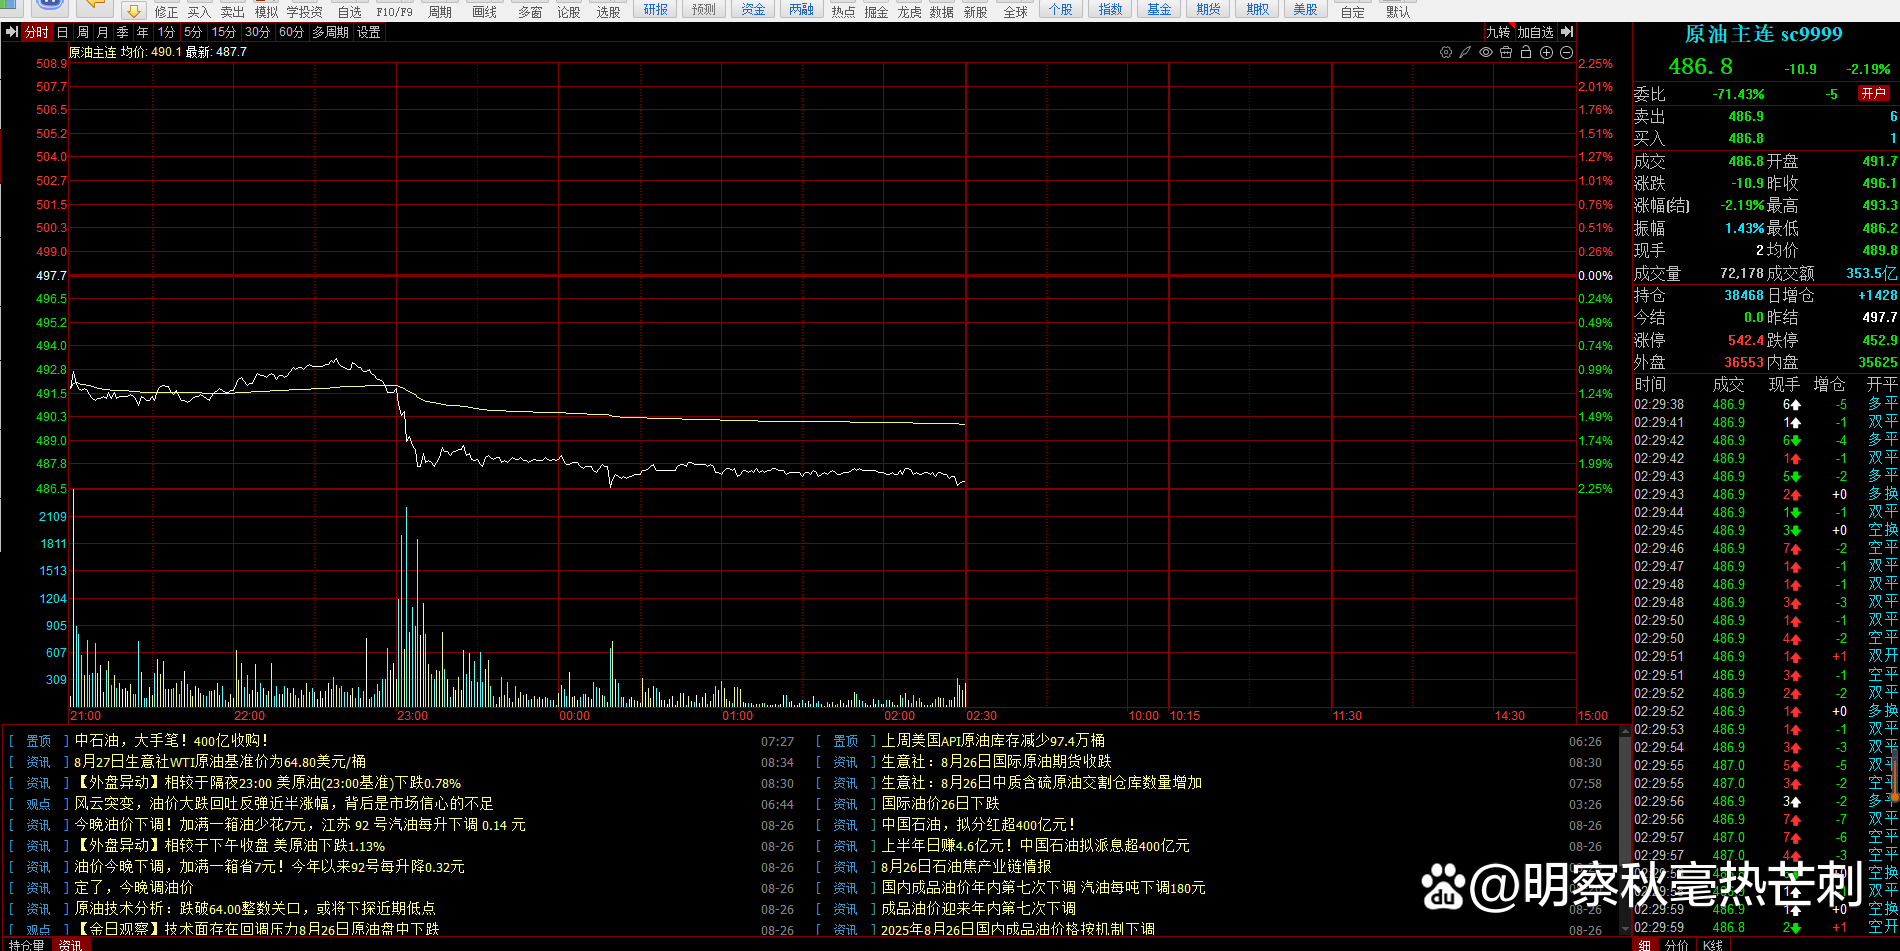Click the 预测 toolbar button

click(704, 9)
